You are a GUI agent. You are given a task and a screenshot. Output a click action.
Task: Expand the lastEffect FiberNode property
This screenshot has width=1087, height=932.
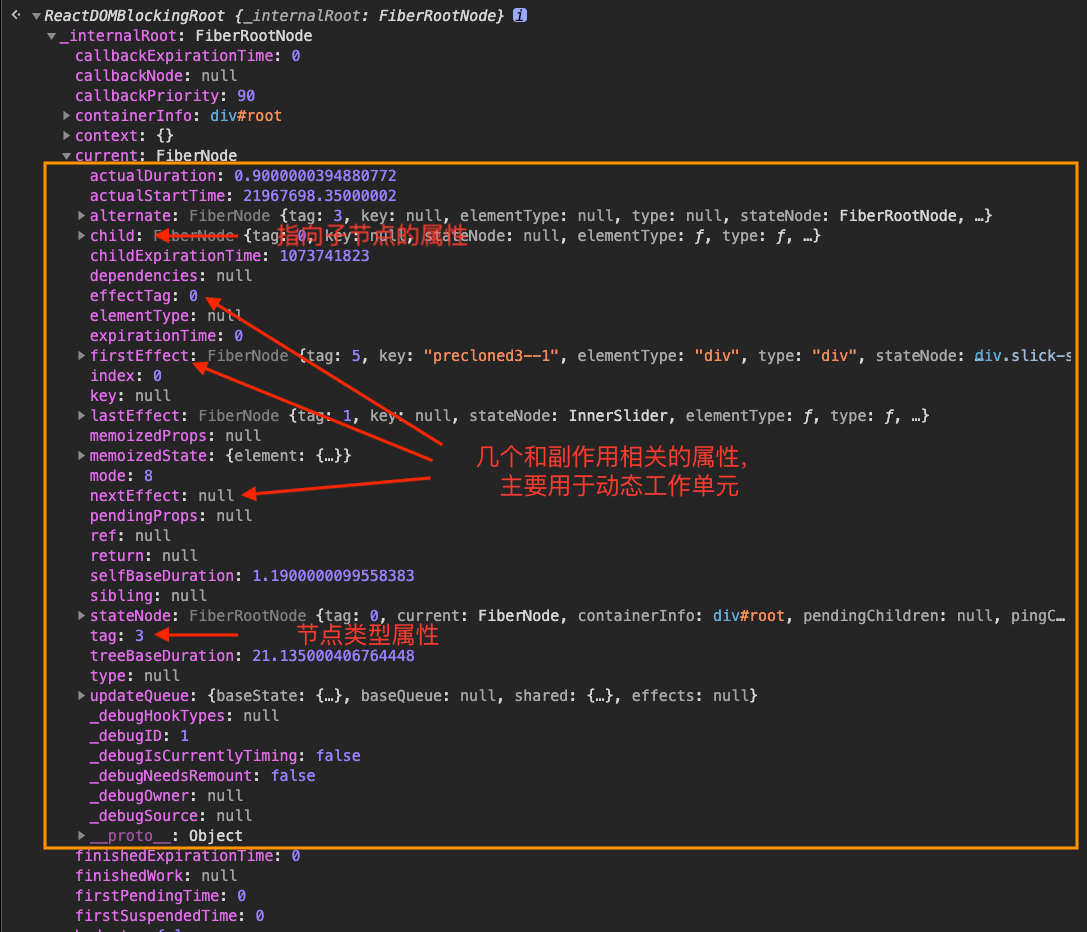point(81,416)
